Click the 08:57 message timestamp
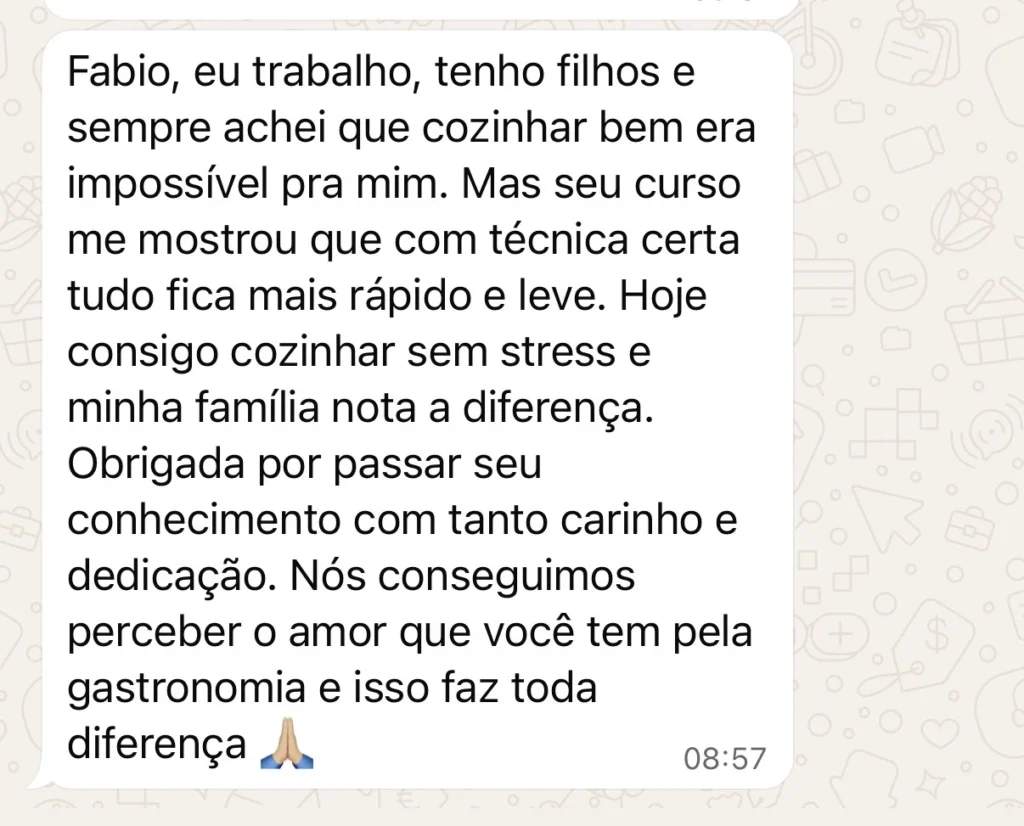1024x826 pixels. pyautogui.click(x=724, y=759)
